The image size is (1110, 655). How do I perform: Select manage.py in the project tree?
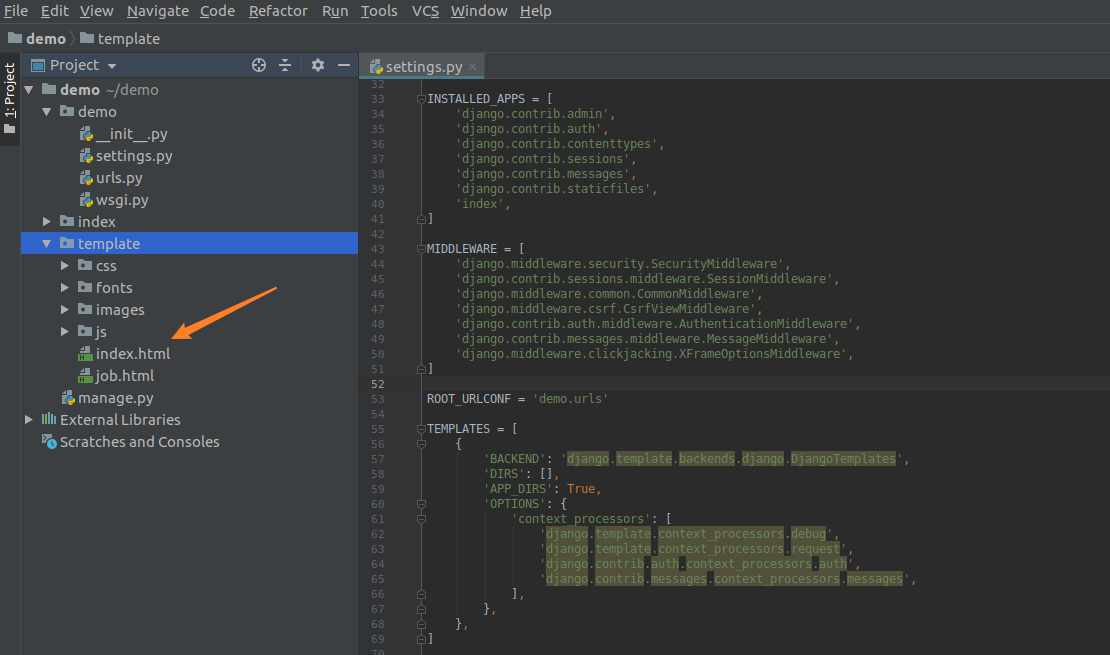click(x=115, y=398)
